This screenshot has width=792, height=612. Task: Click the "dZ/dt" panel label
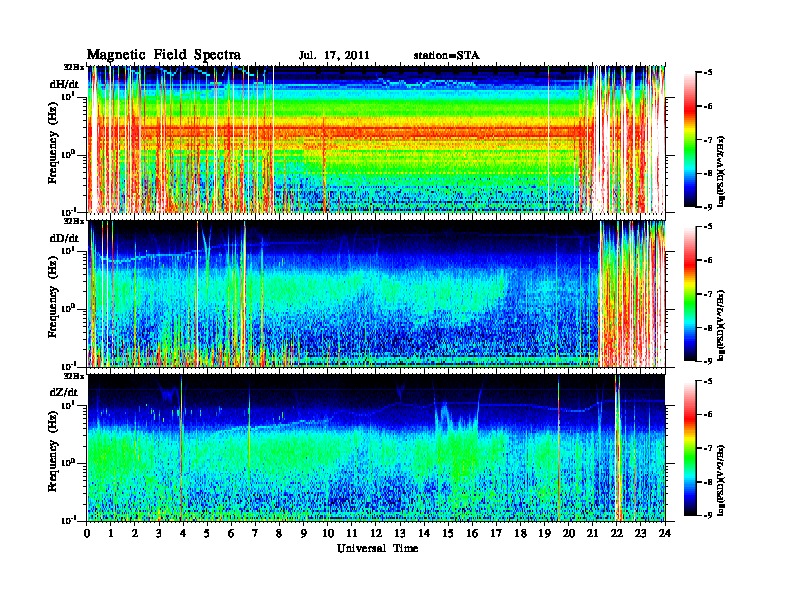(x=64, y=392)
